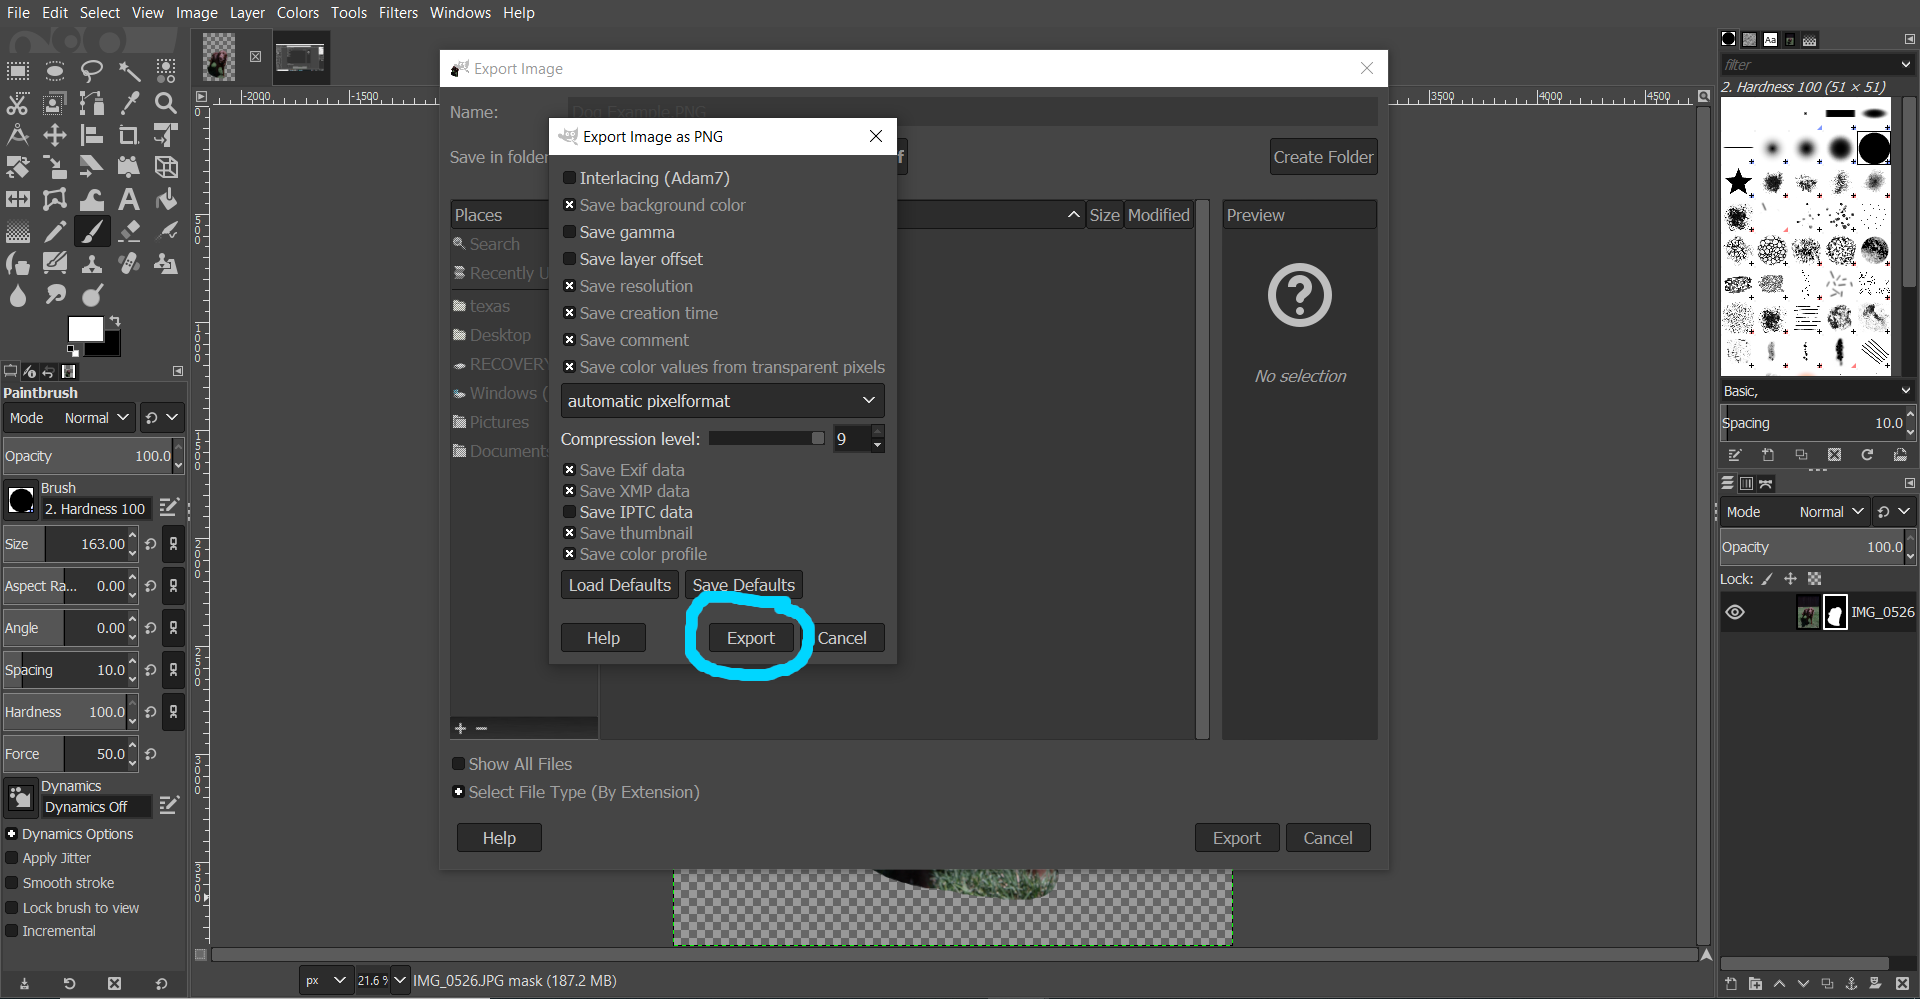Select the Pencil tool
1920x999 pixels.
[x=55, y=231]
